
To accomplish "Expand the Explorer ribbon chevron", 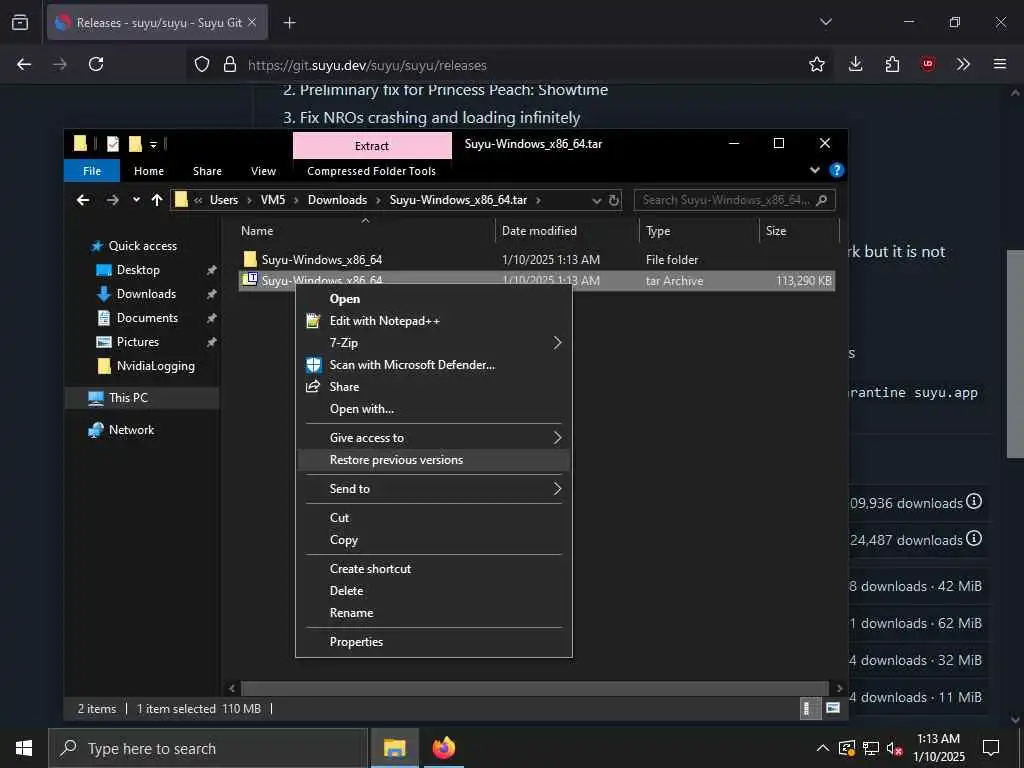I will pos(814,170).
